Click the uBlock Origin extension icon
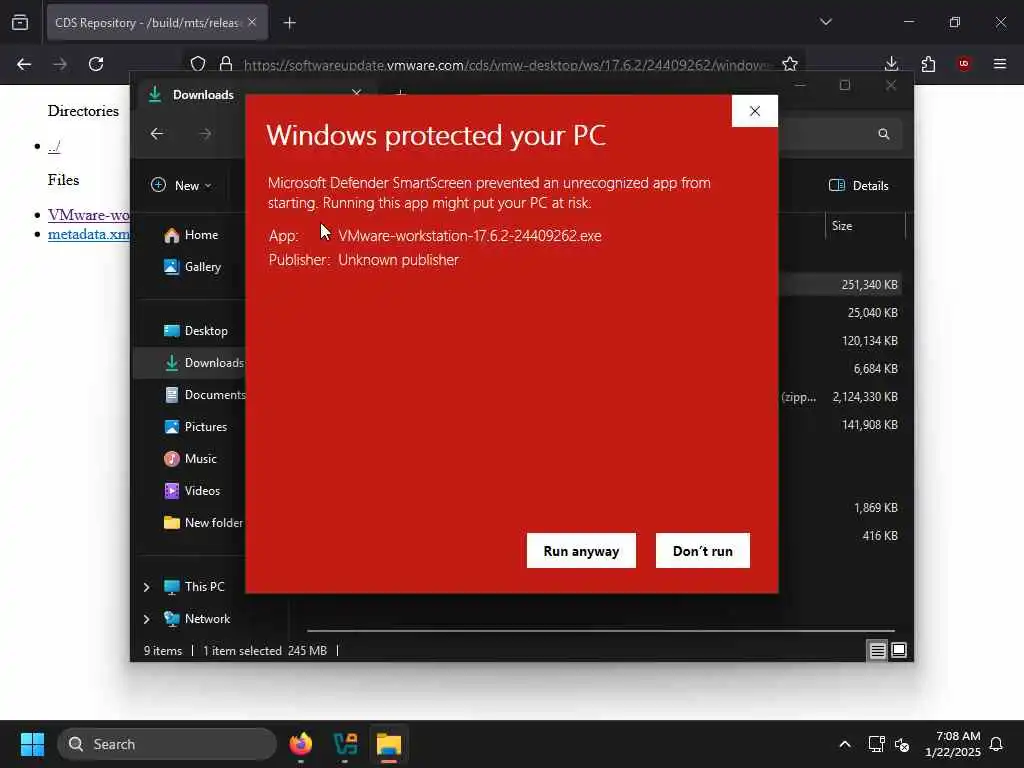 click(x=964, y=64)
